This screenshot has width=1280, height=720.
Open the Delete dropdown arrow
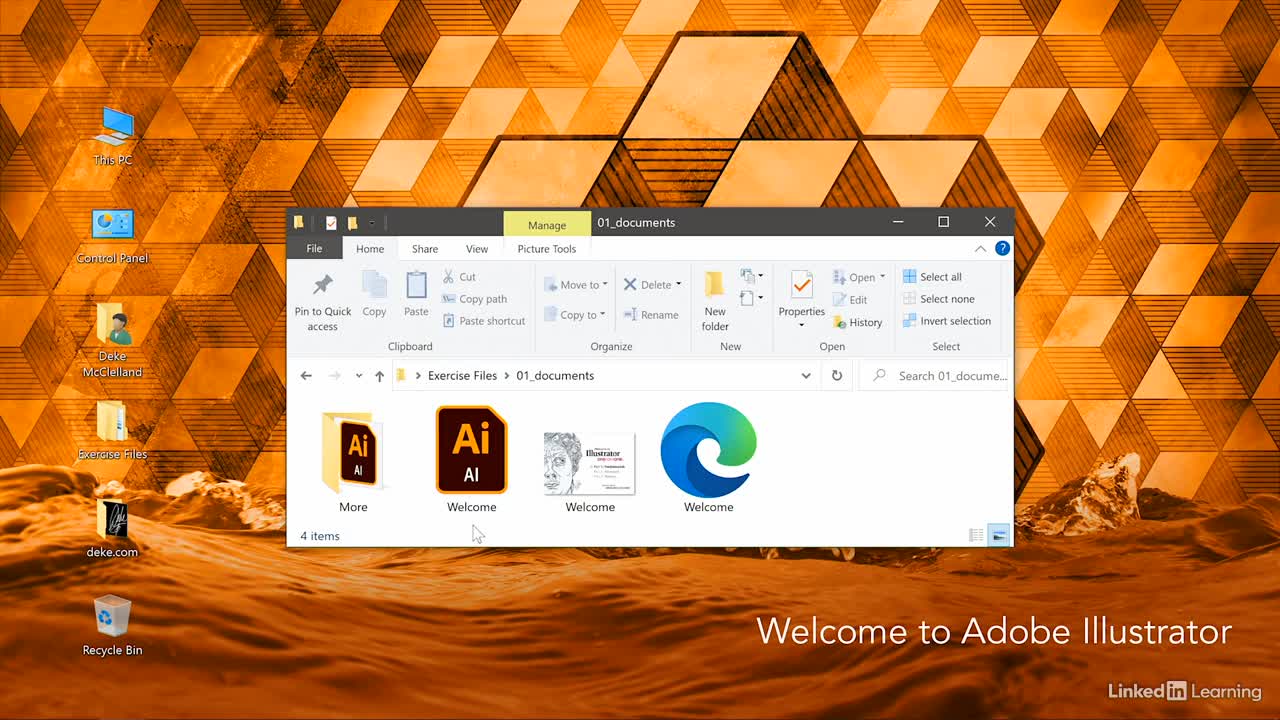pos(679,284)
